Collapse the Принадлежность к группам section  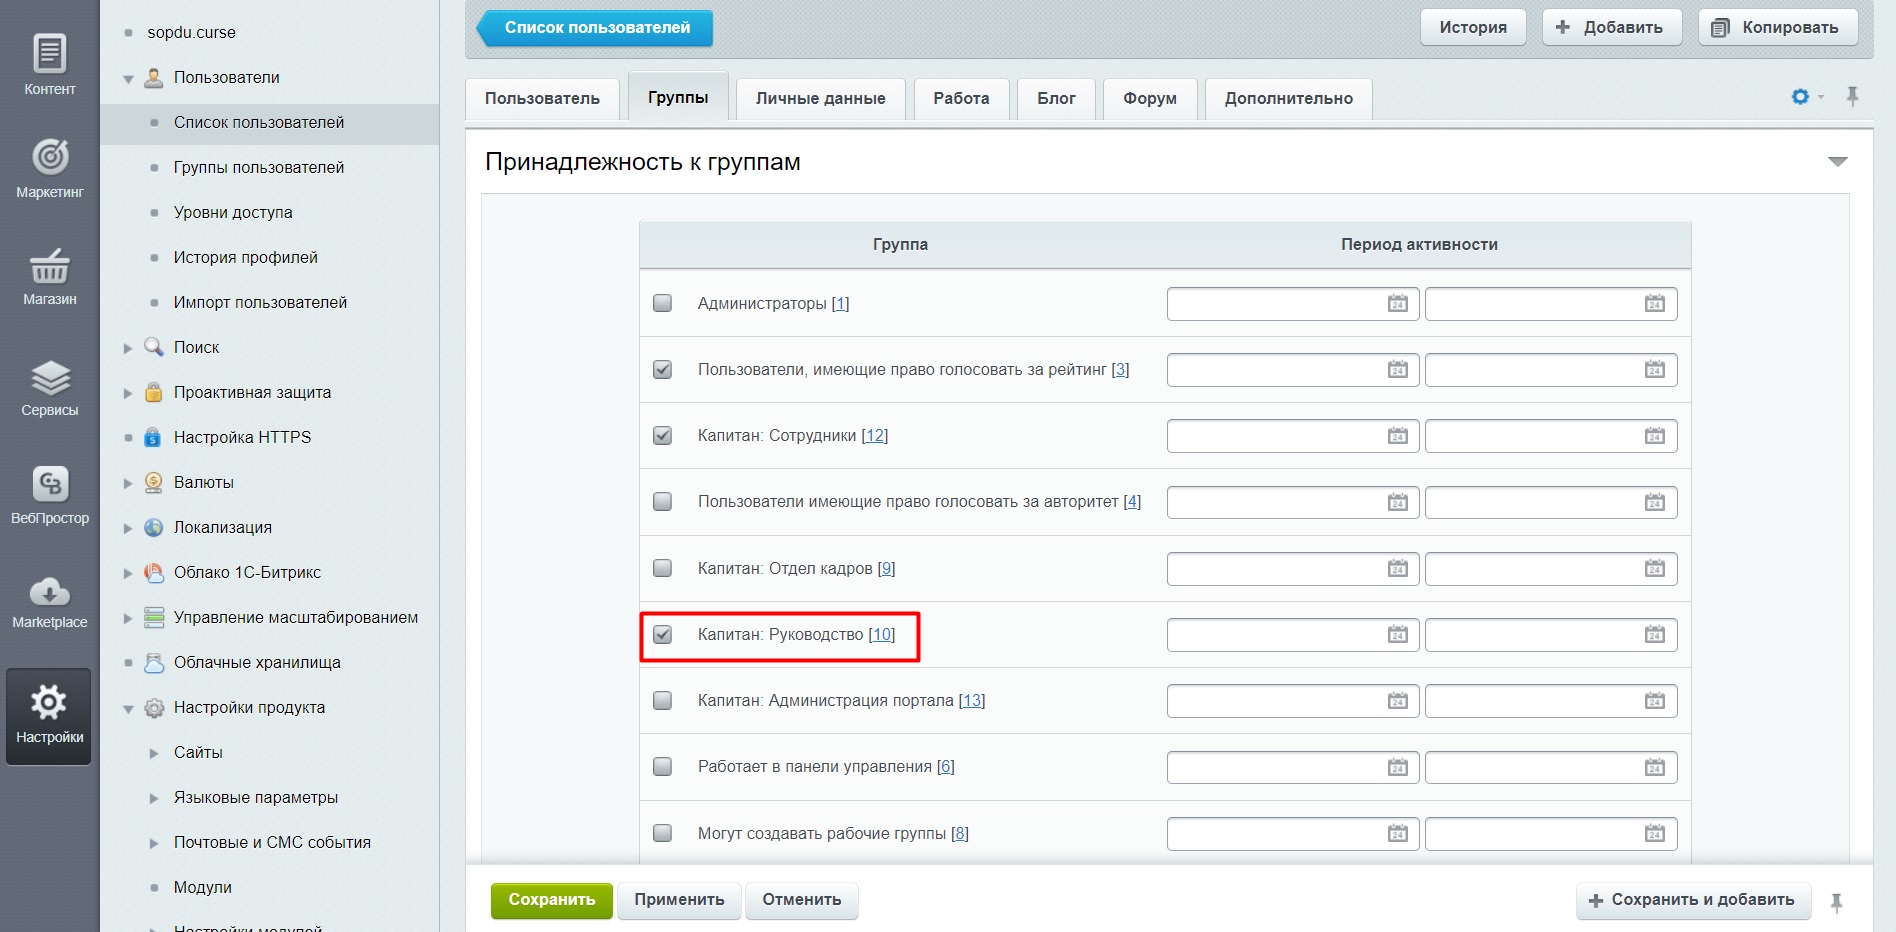[1837, 162]
